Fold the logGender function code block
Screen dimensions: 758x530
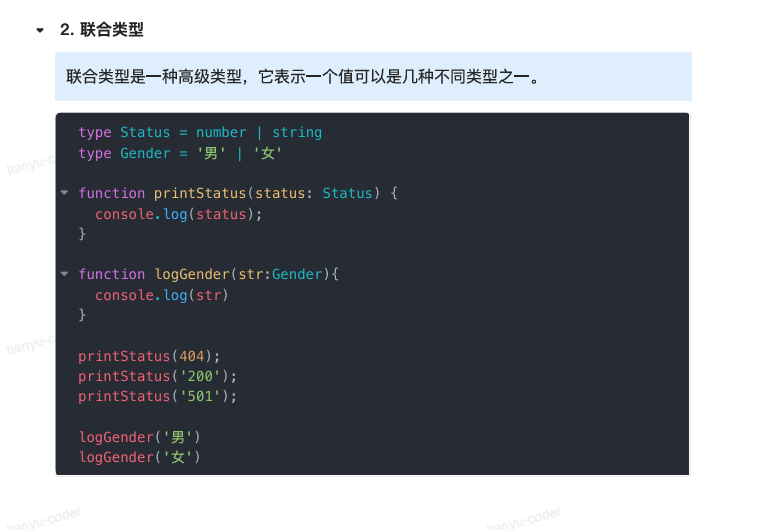point(64,274)
